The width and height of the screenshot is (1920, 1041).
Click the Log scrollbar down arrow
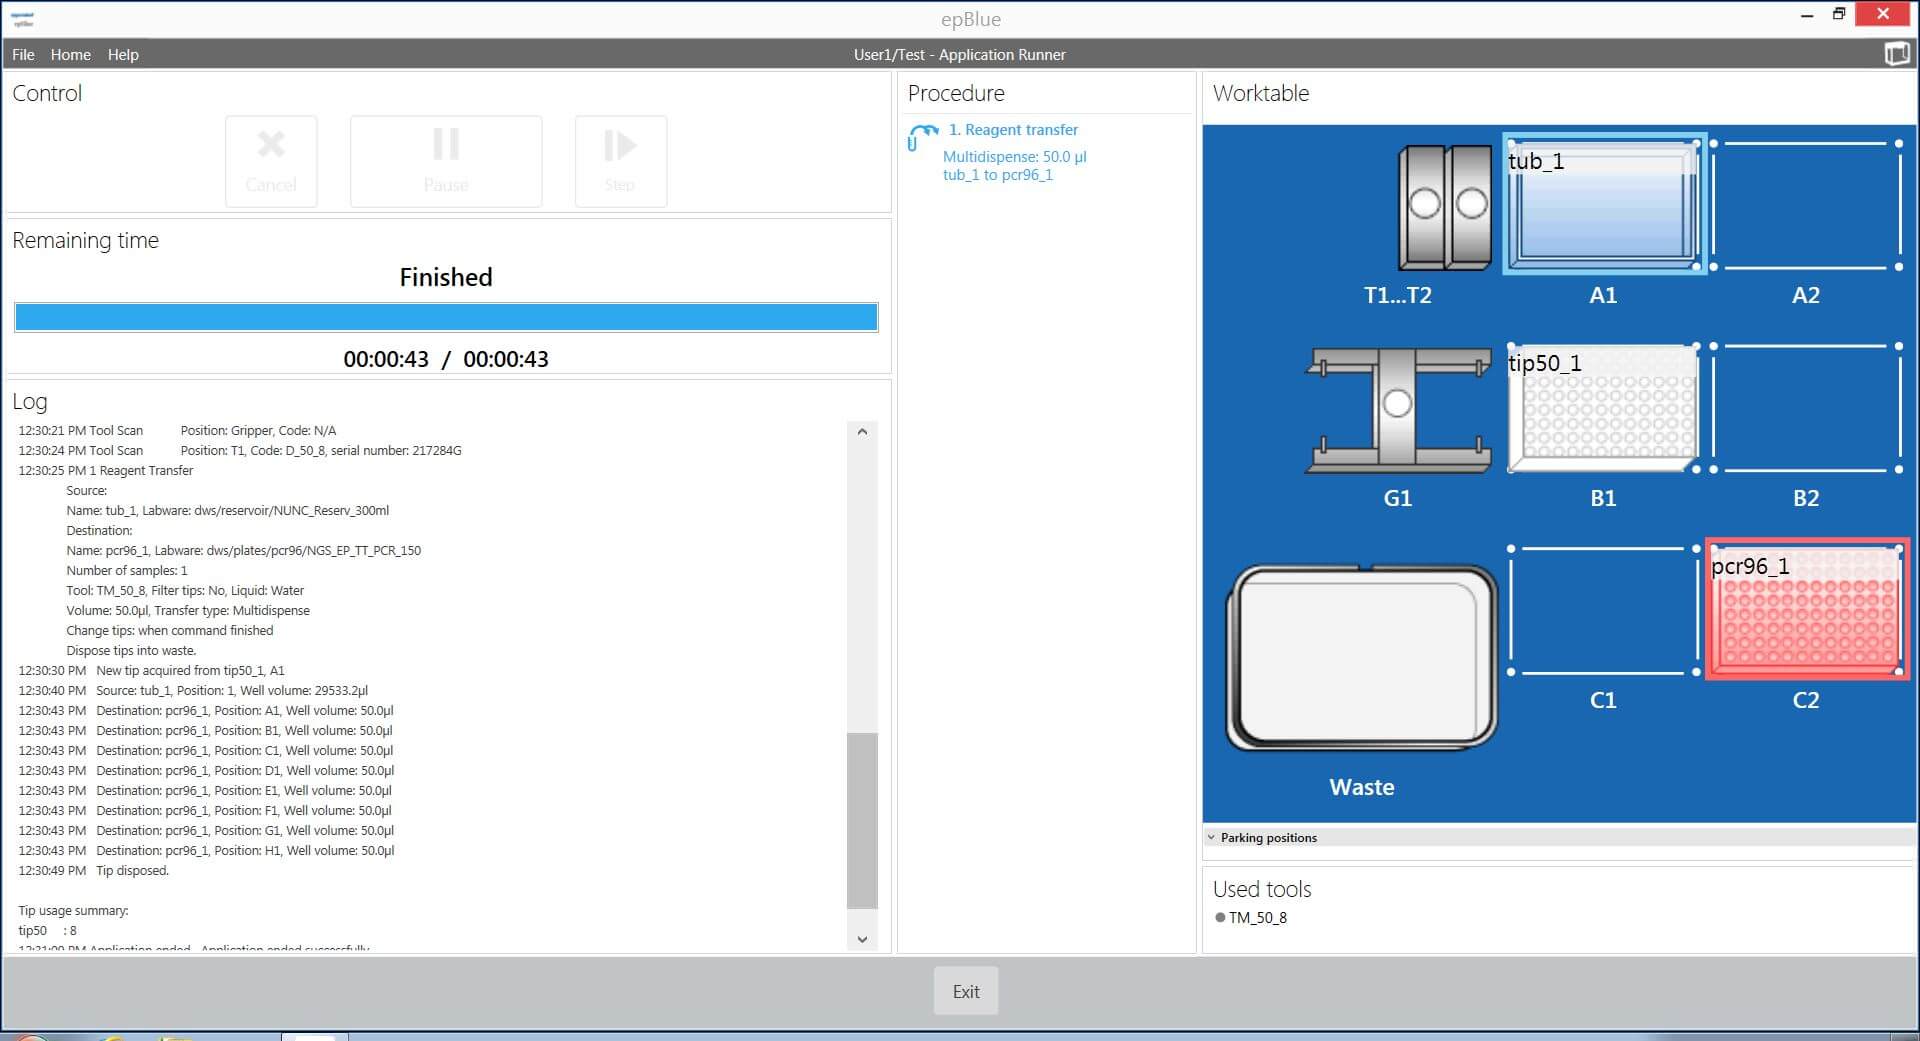862,938
